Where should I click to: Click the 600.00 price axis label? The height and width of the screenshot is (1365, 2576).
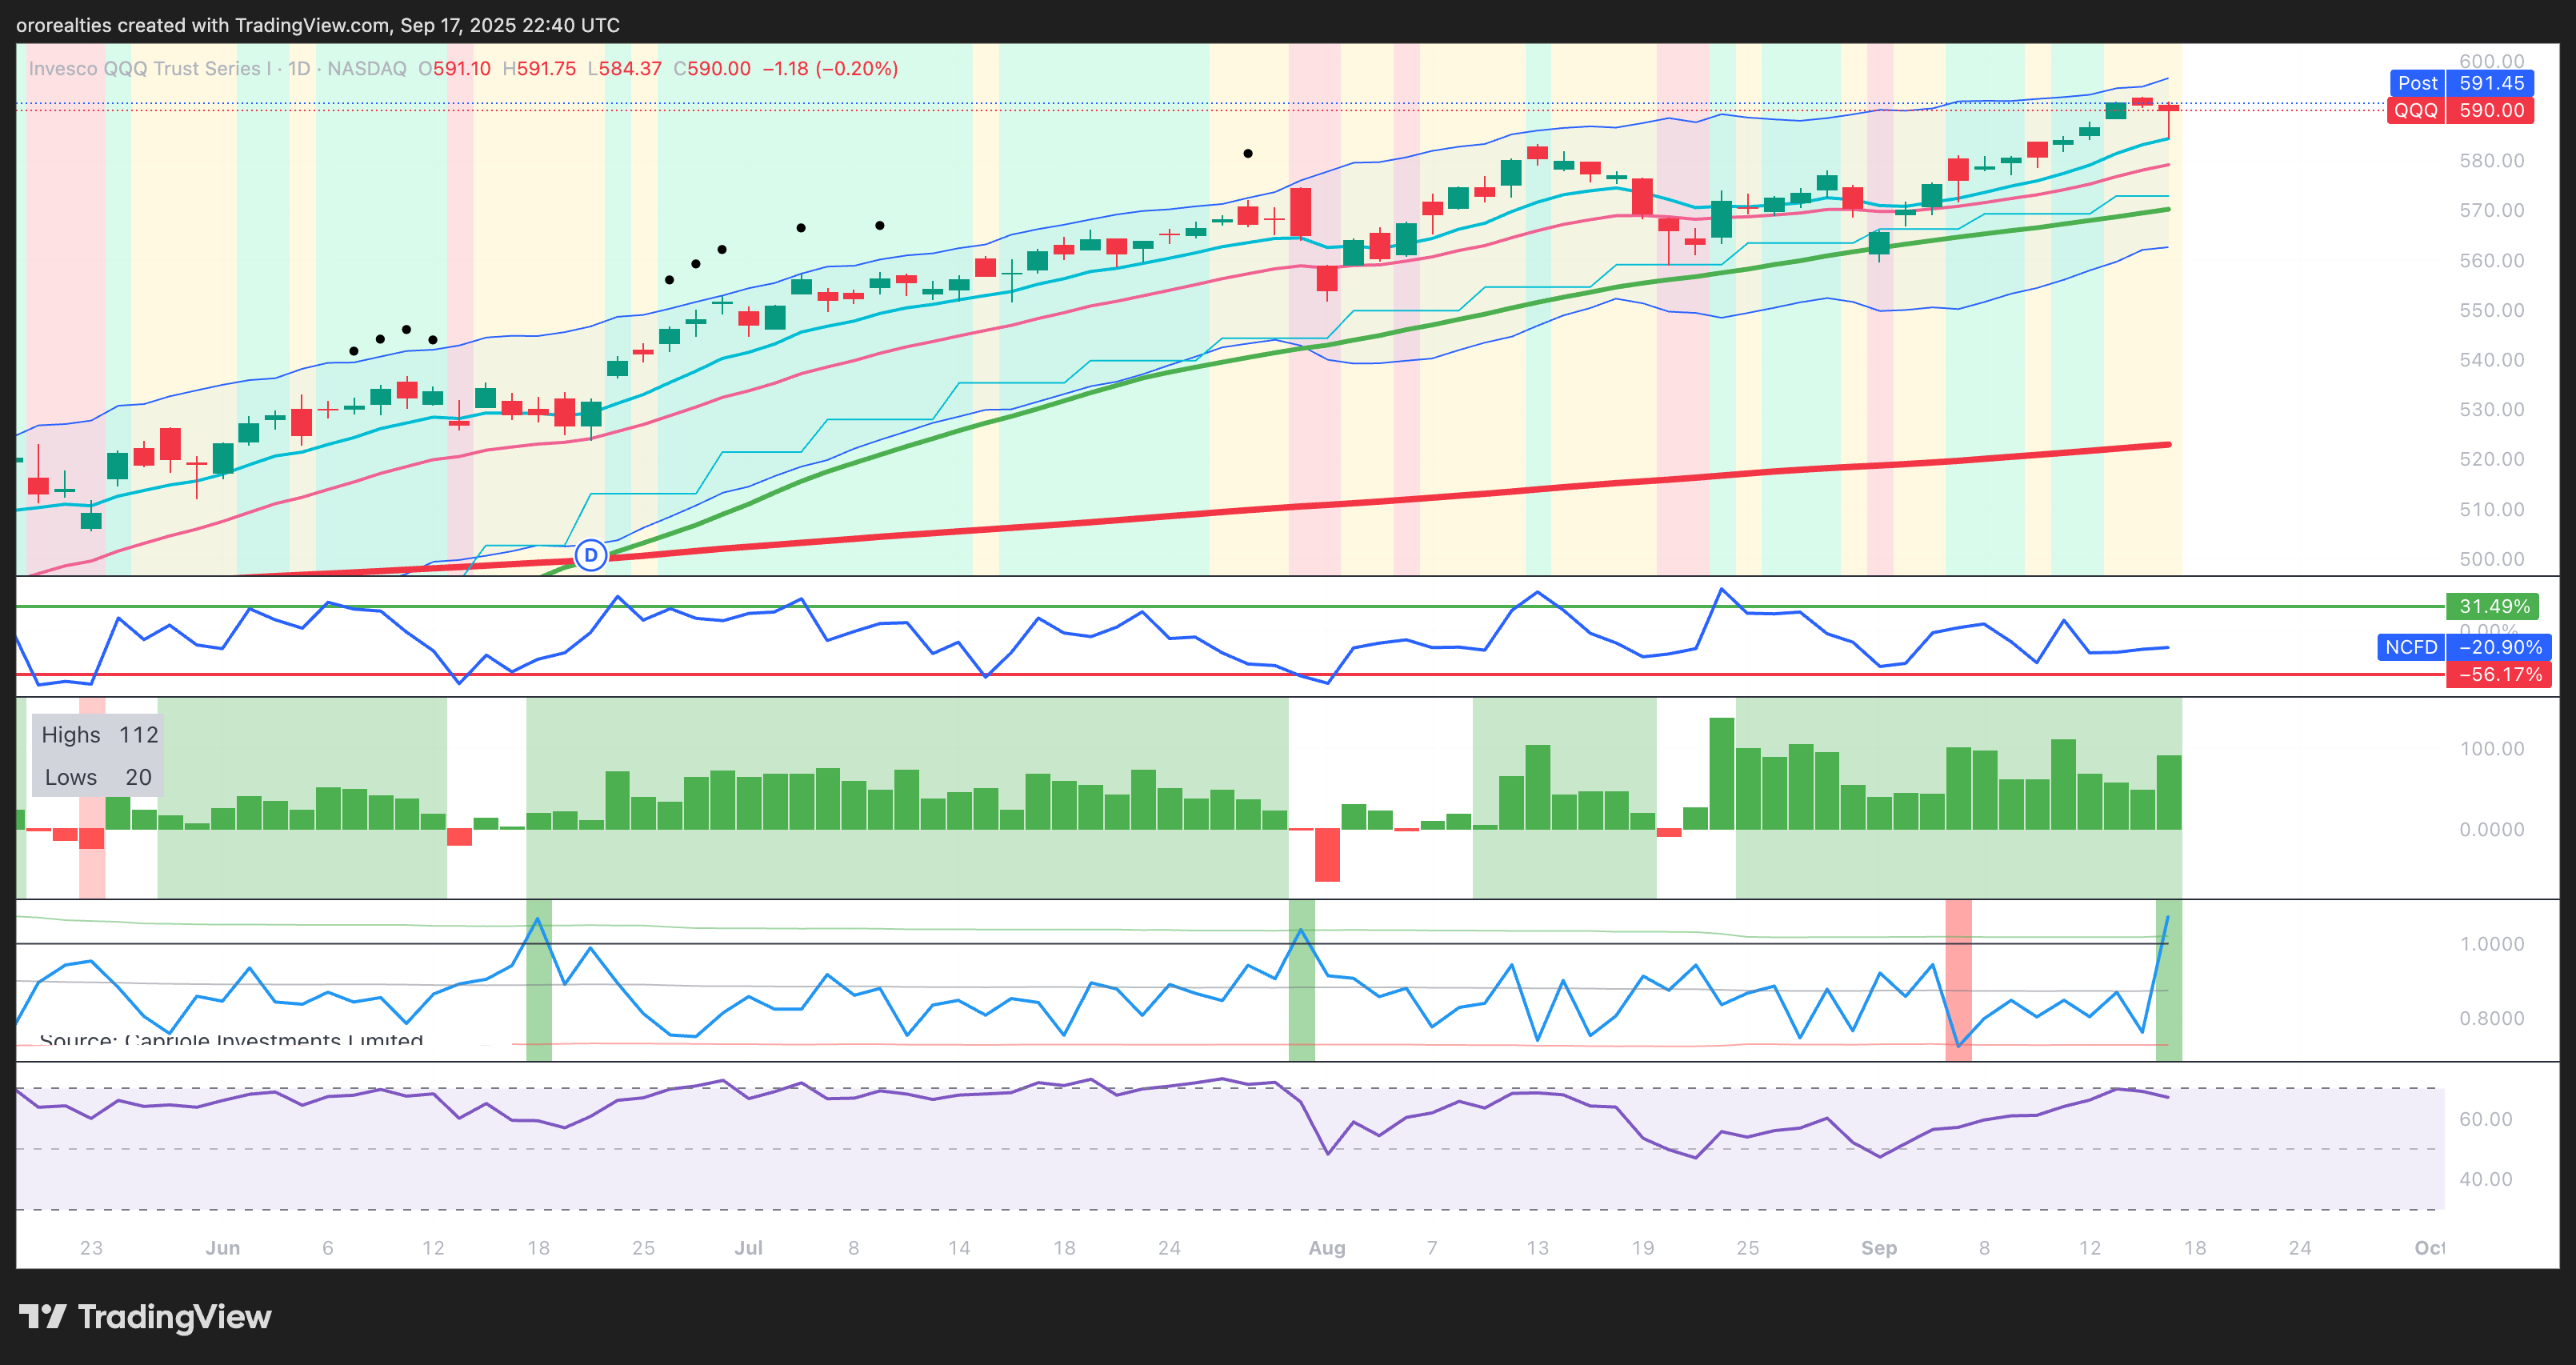(2491, 61)
